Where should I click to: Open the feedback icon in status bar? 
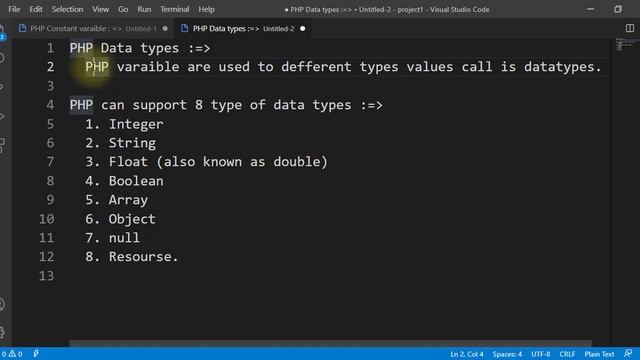(x=628, y=353)
